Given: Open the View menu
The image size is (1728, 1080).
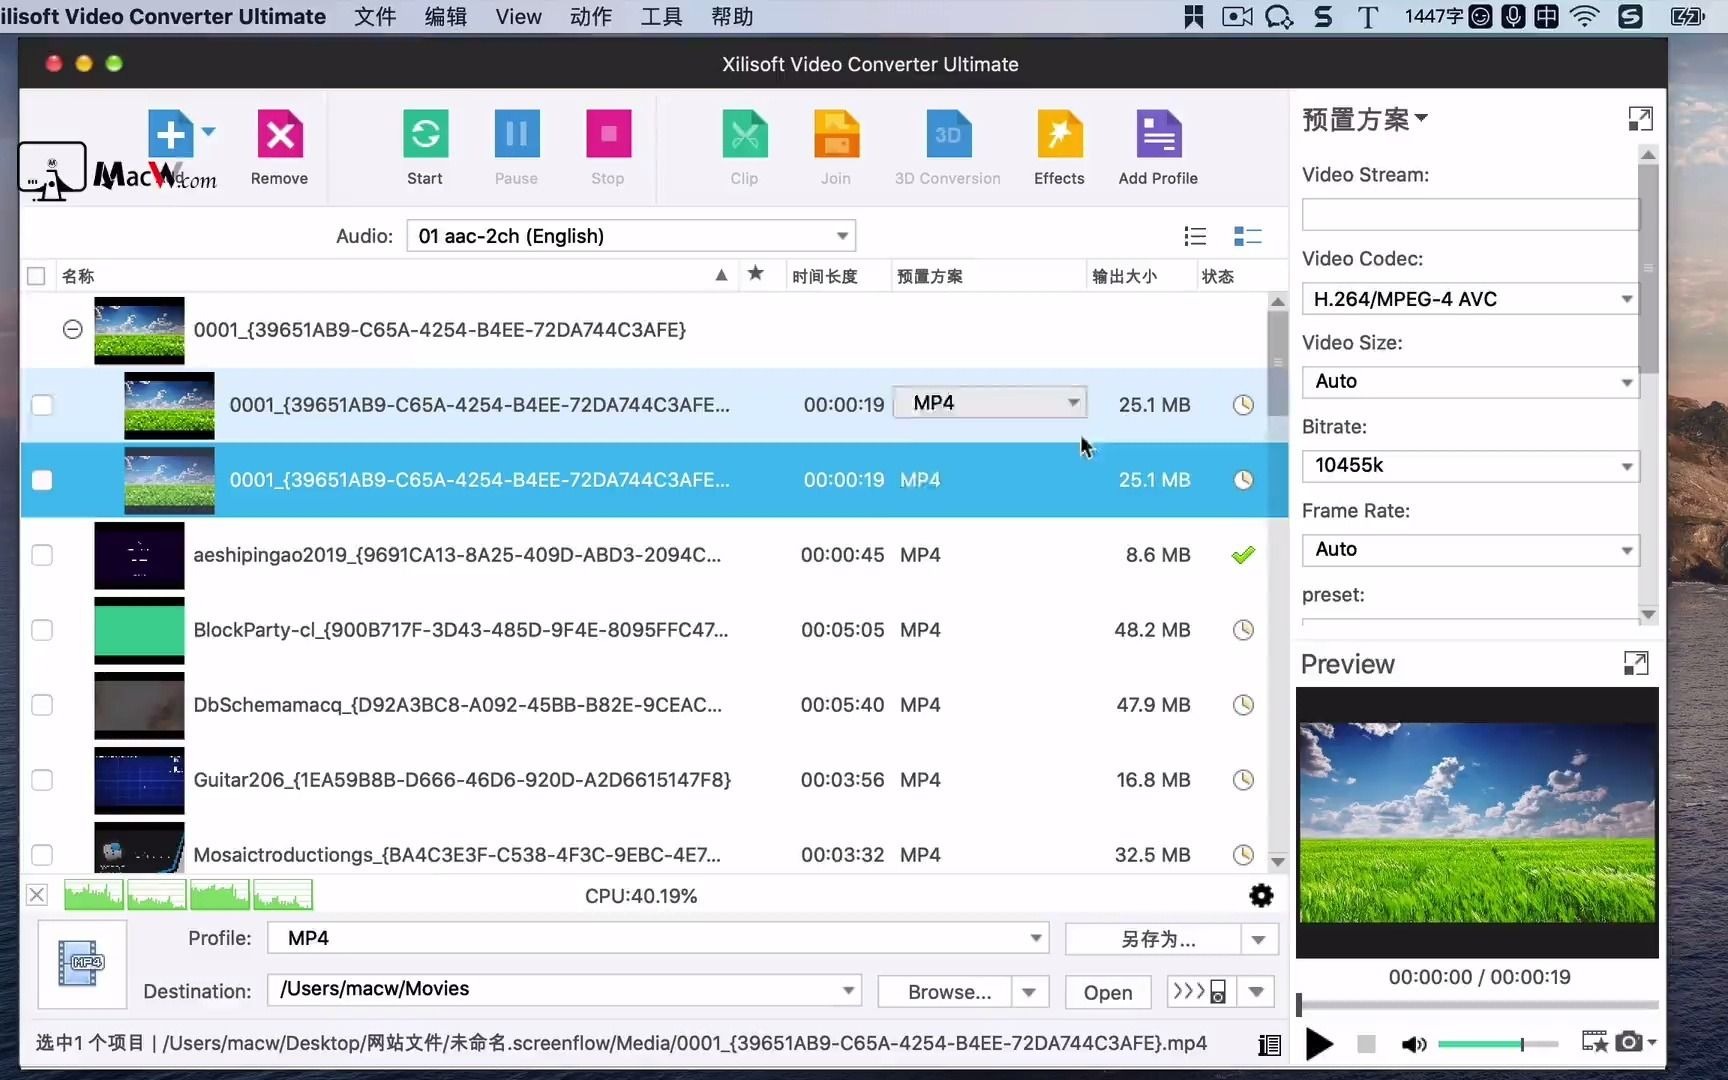Looking at the screenshot, I should pos(518,16).
